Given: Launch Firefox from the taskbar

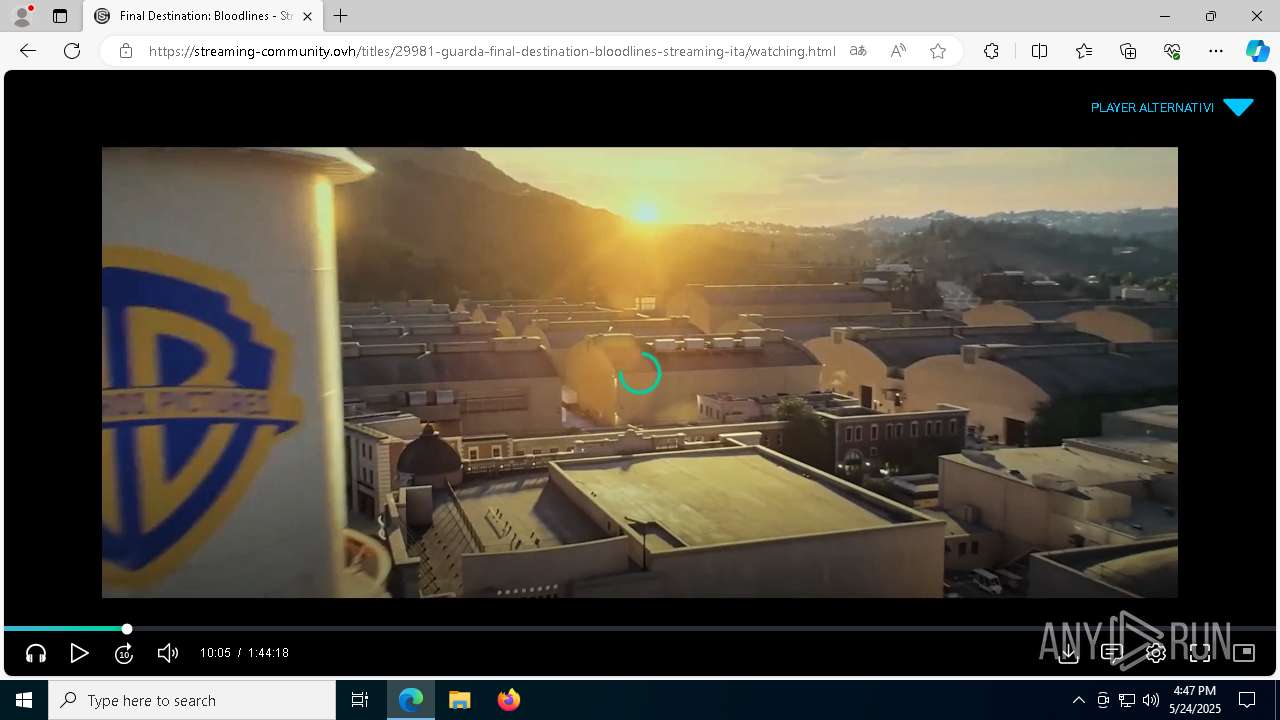Looking at the screenshot, I should (508, 700).
